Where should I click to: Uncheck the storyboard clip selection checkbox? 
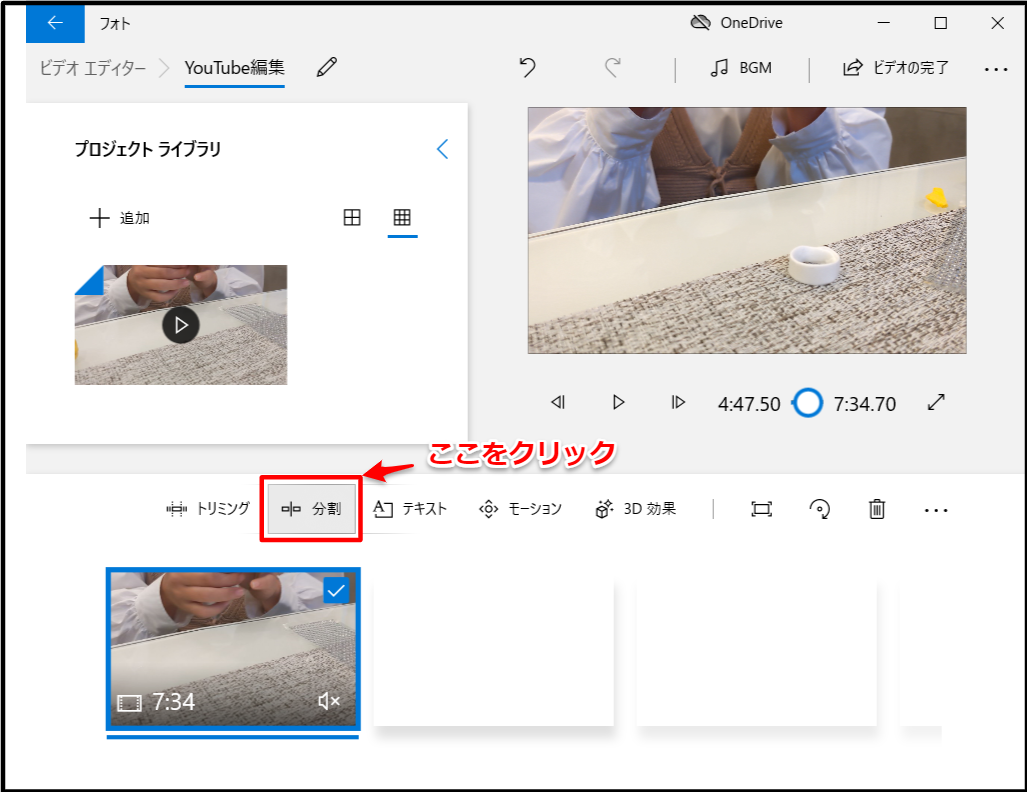[x=337, y=590]
